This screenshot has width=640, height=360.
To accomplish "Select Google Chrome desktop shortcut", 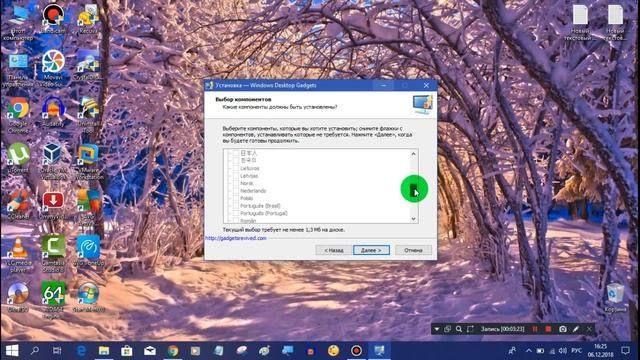I will 18,115.
